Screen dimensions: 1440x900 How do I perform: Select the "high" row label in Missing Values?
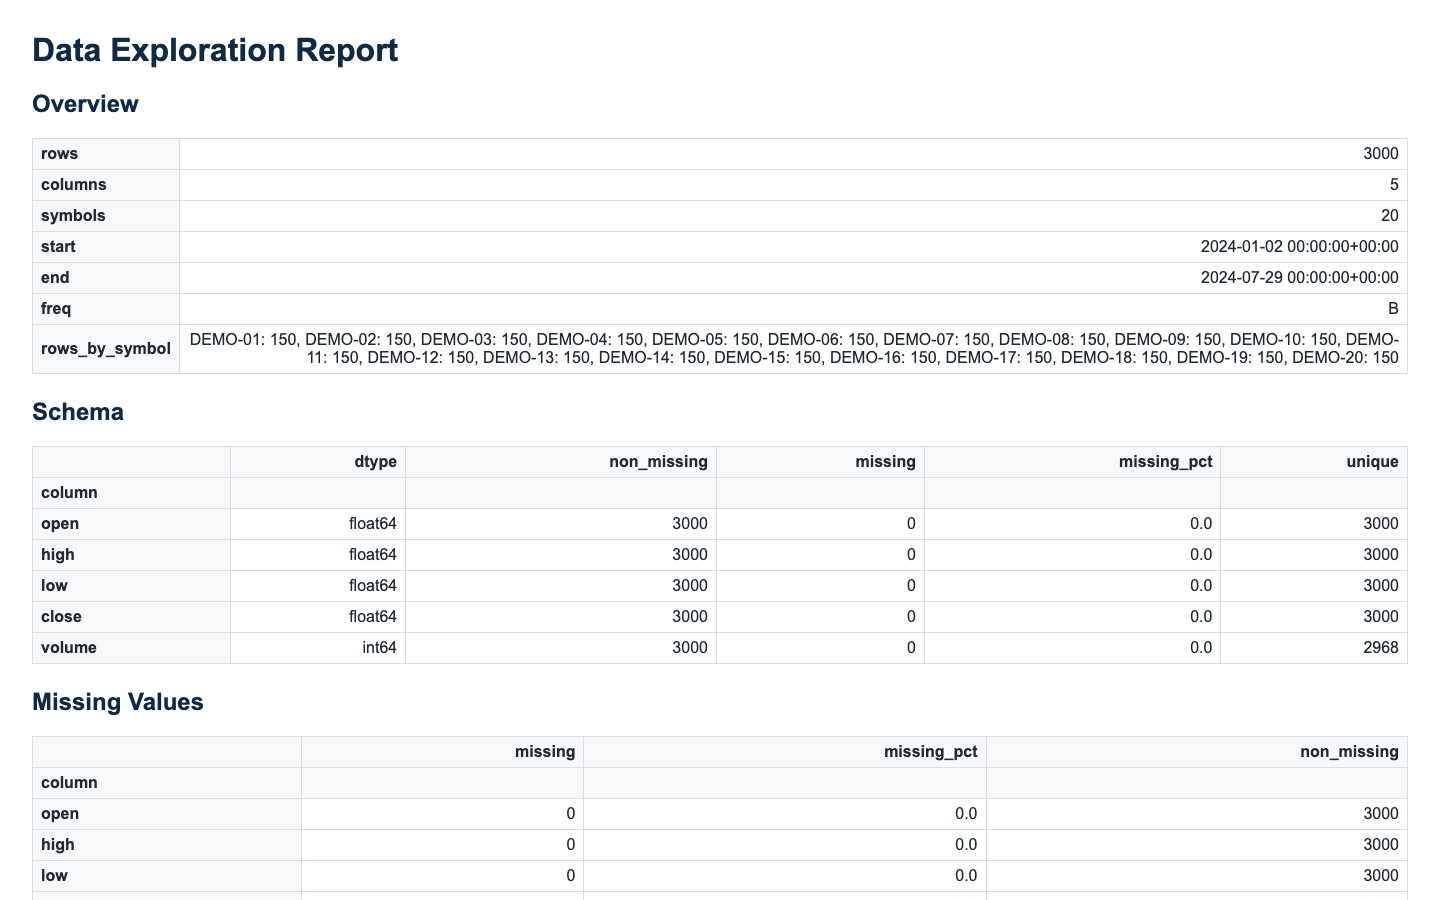tap(58, 845)
